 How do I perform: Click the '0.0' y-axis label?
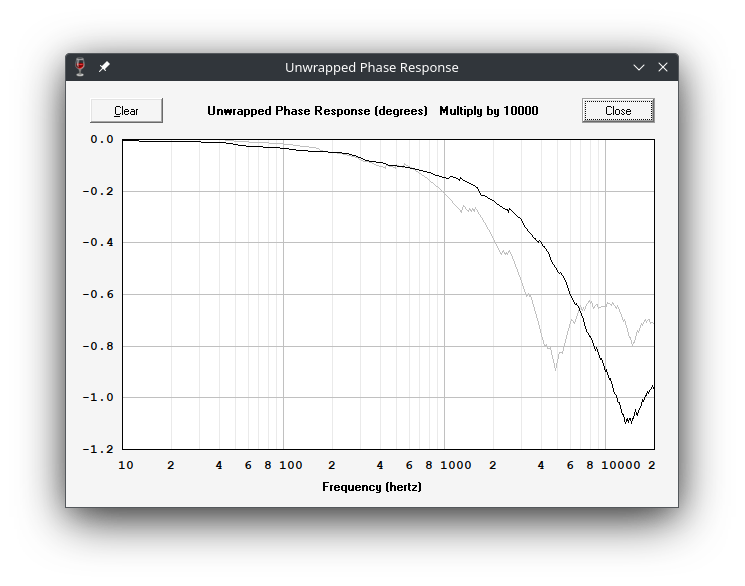click(102, 139)
